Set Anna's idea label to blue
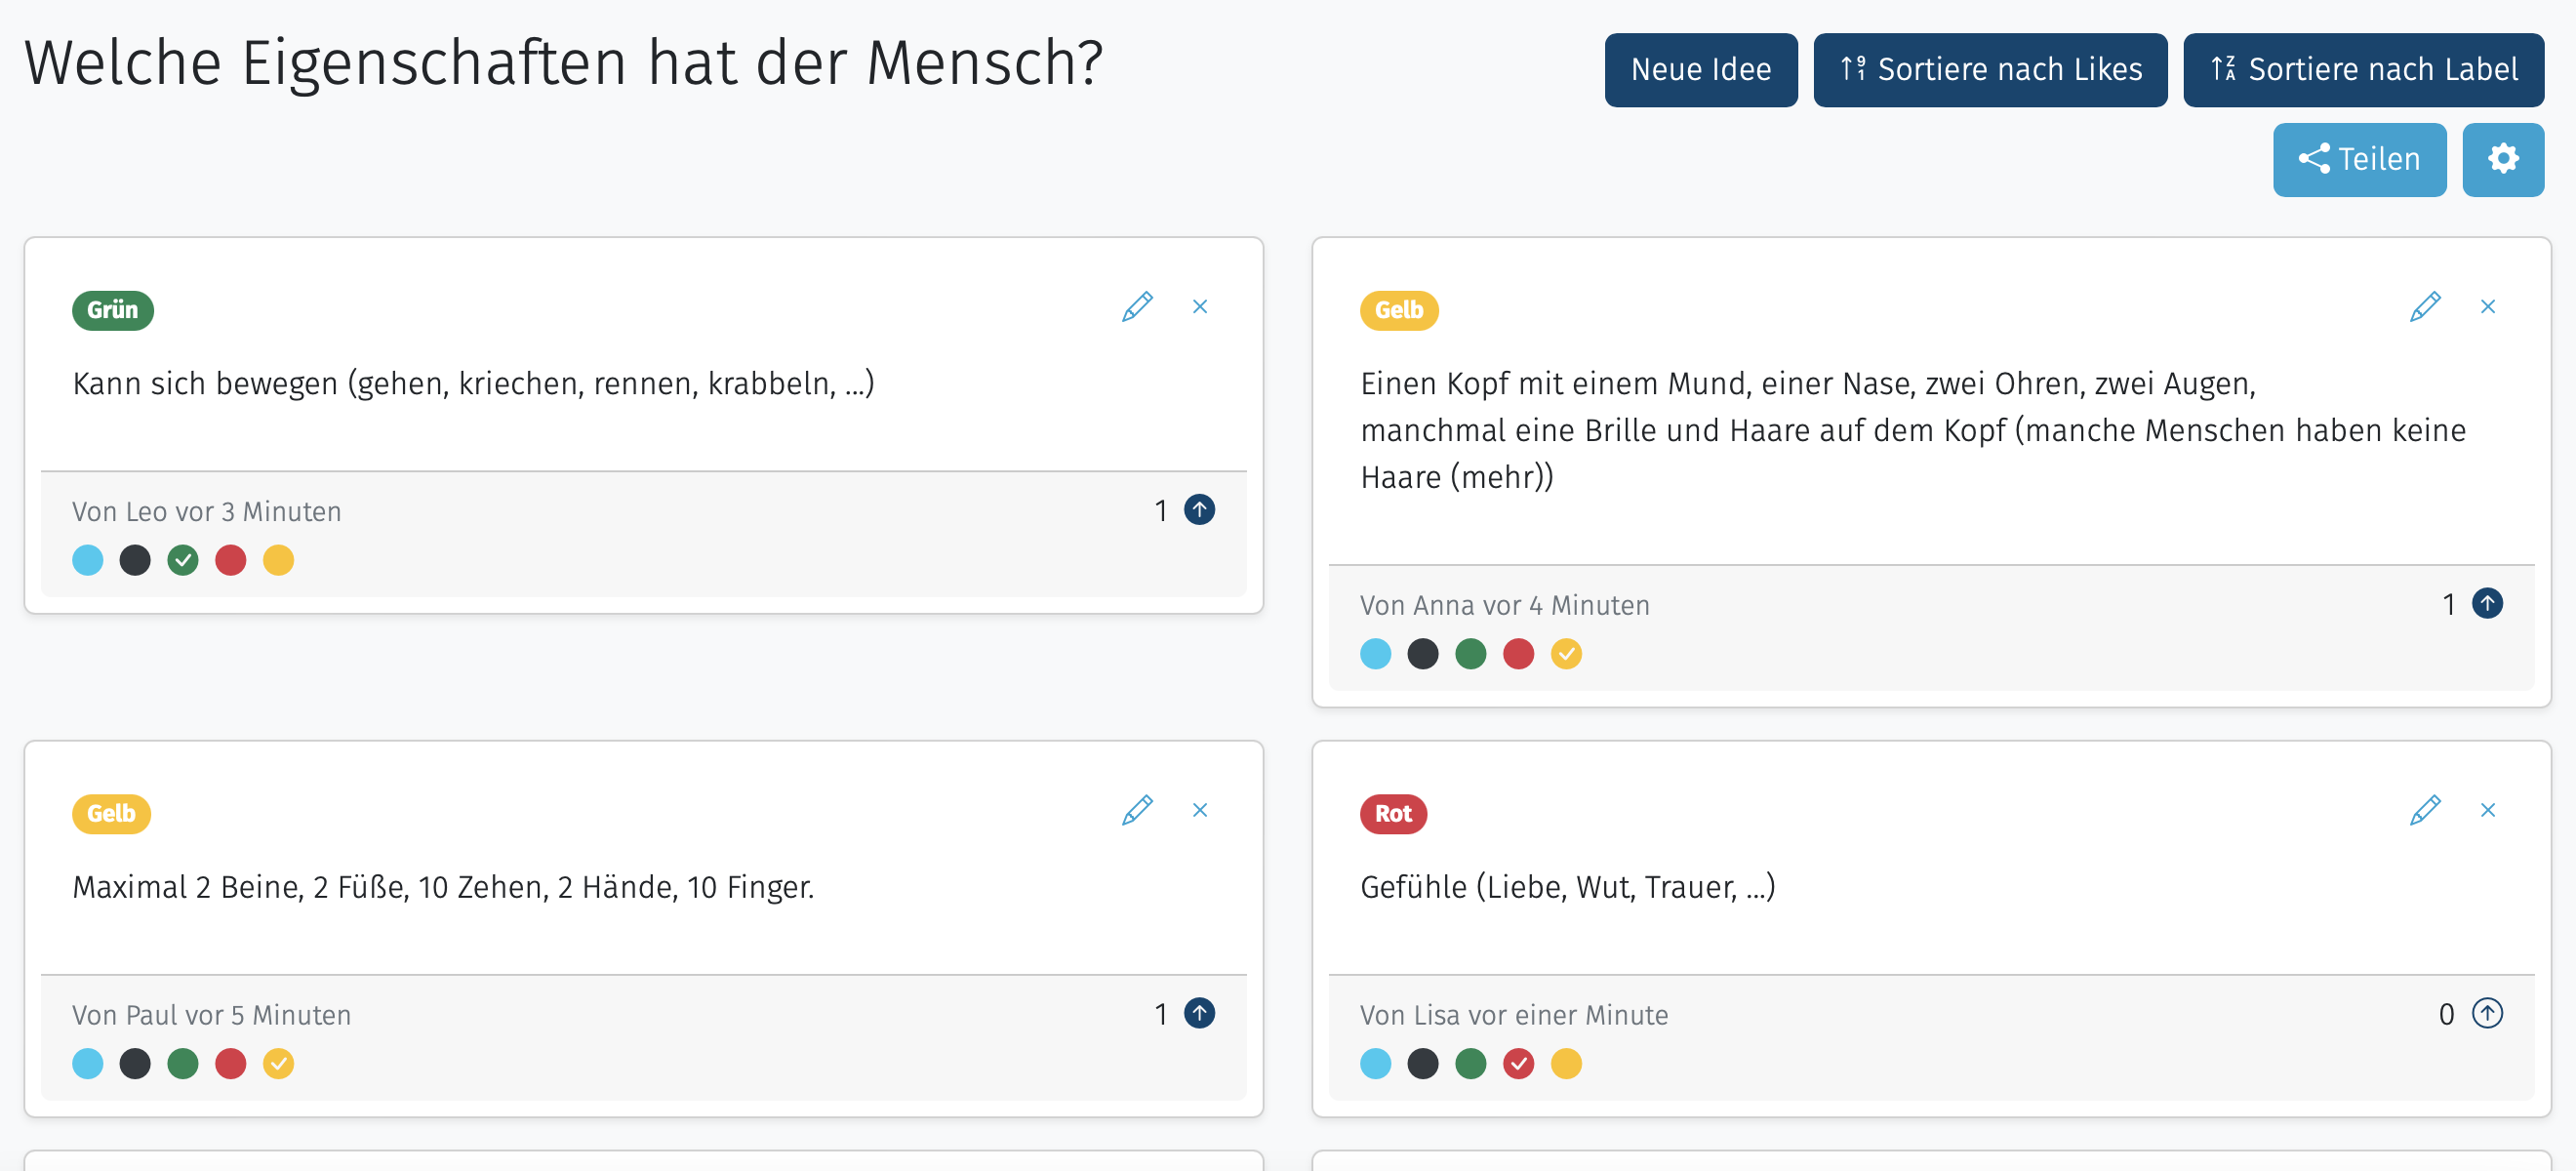This screenshot has width=2576, height=1171. pyautogui.click(x=1376, y=654)
